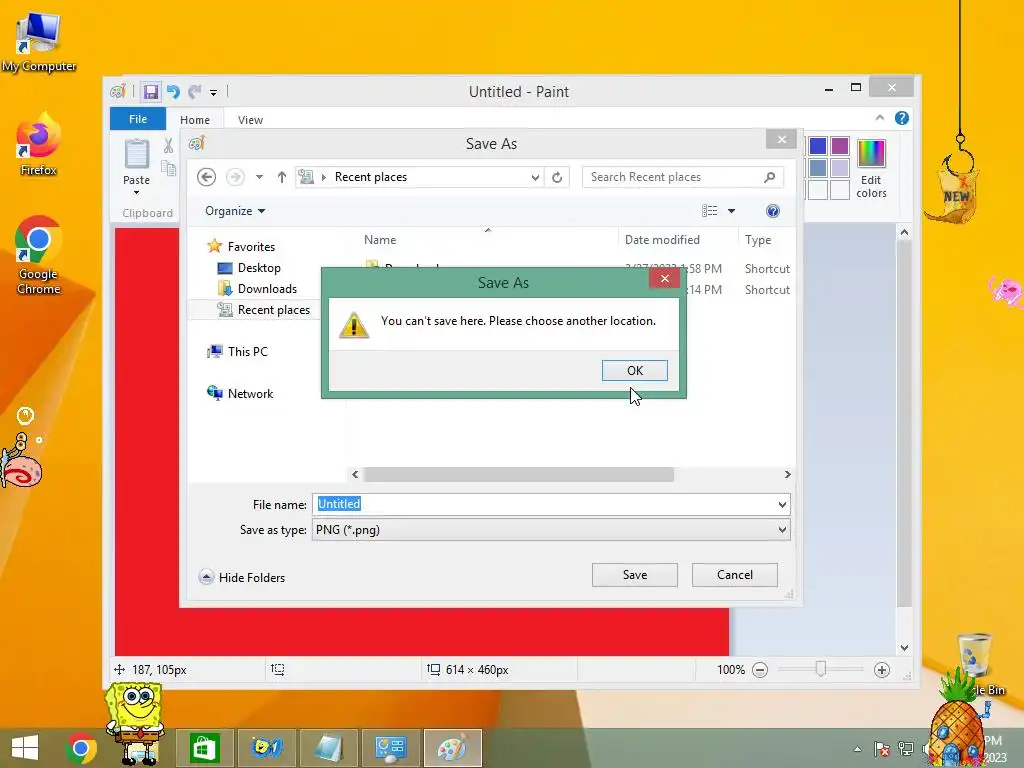Open the My Computer desktop icon
Viewport: 1024px width, 768px height.
click(39, 41)
